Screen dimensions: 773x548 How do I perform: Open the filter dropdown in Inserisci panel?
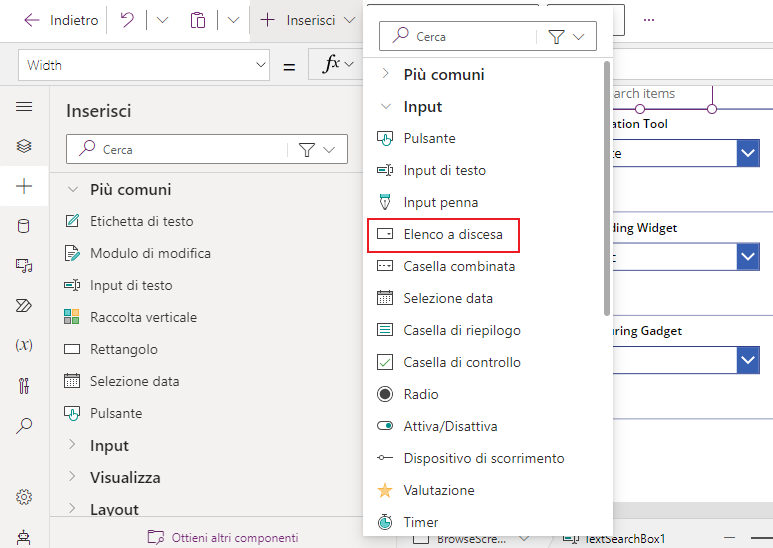317,149
